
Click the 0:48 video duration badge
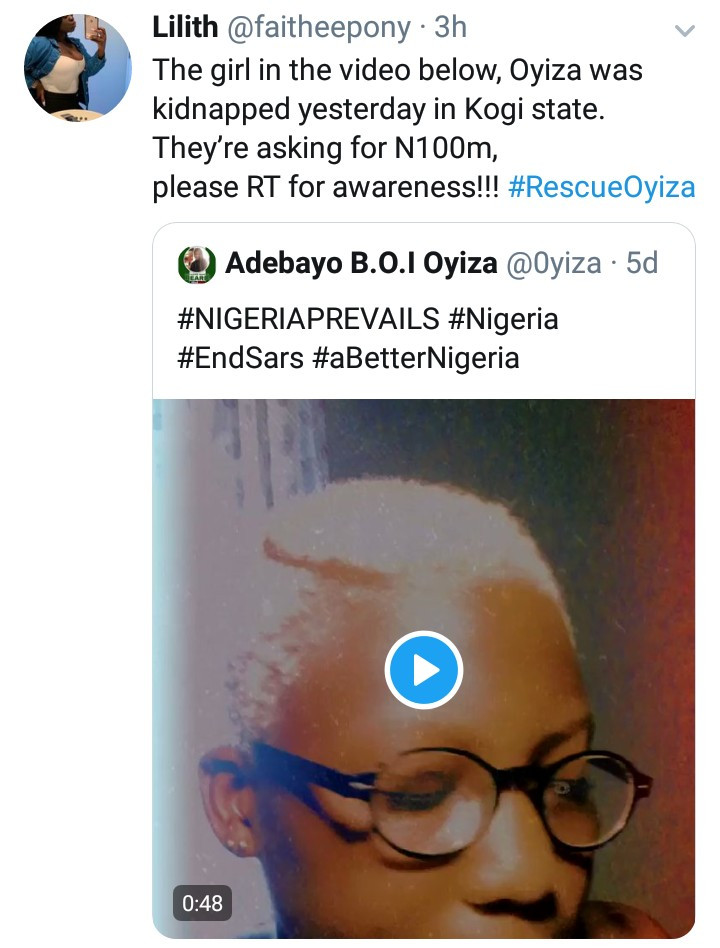point(203,903)
